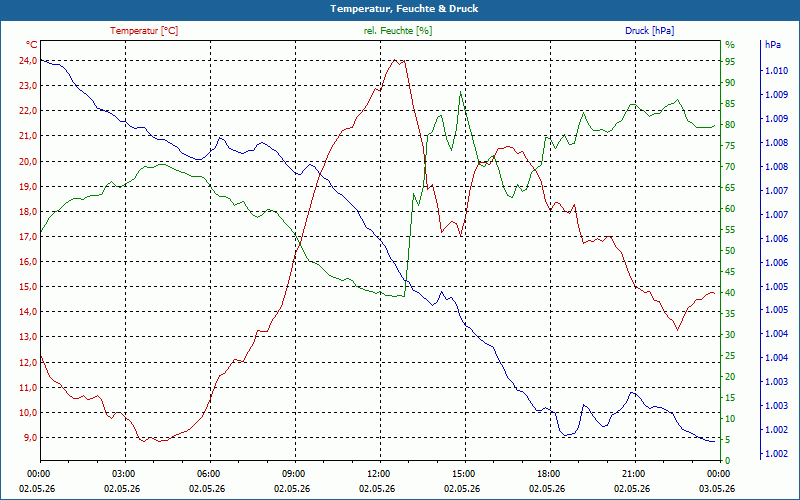
Task: Click the red temperature peak near 12:30
Action: pyautogui.click(x=395, y=60)
